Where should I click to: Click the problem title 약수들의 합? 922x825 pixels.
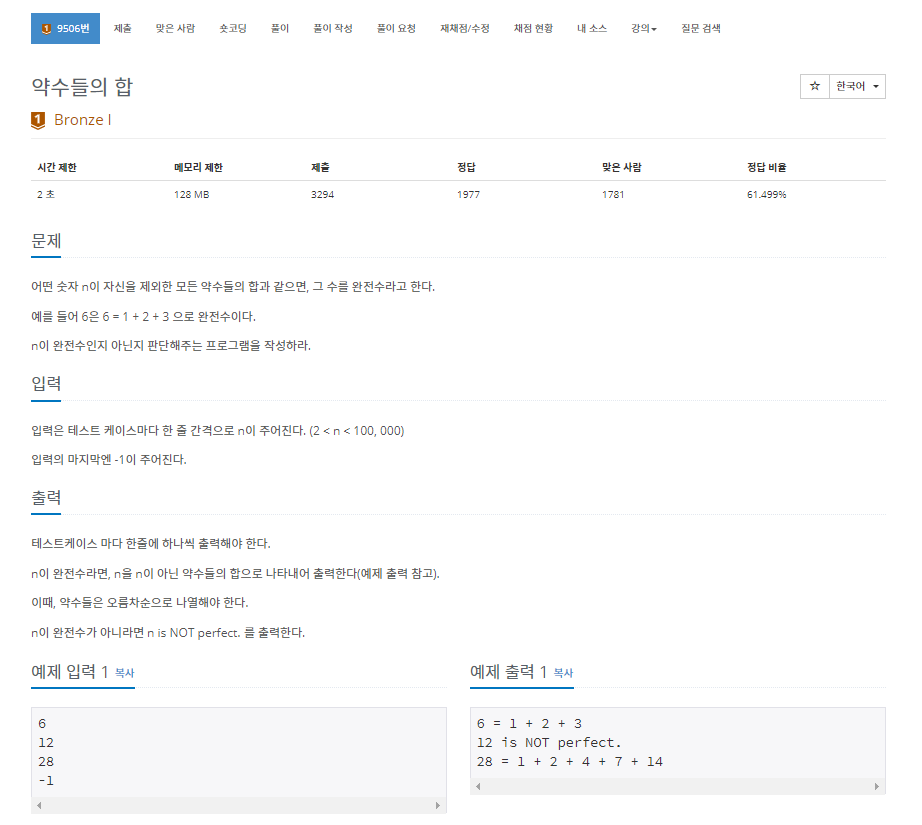click(x=82, y=87)
